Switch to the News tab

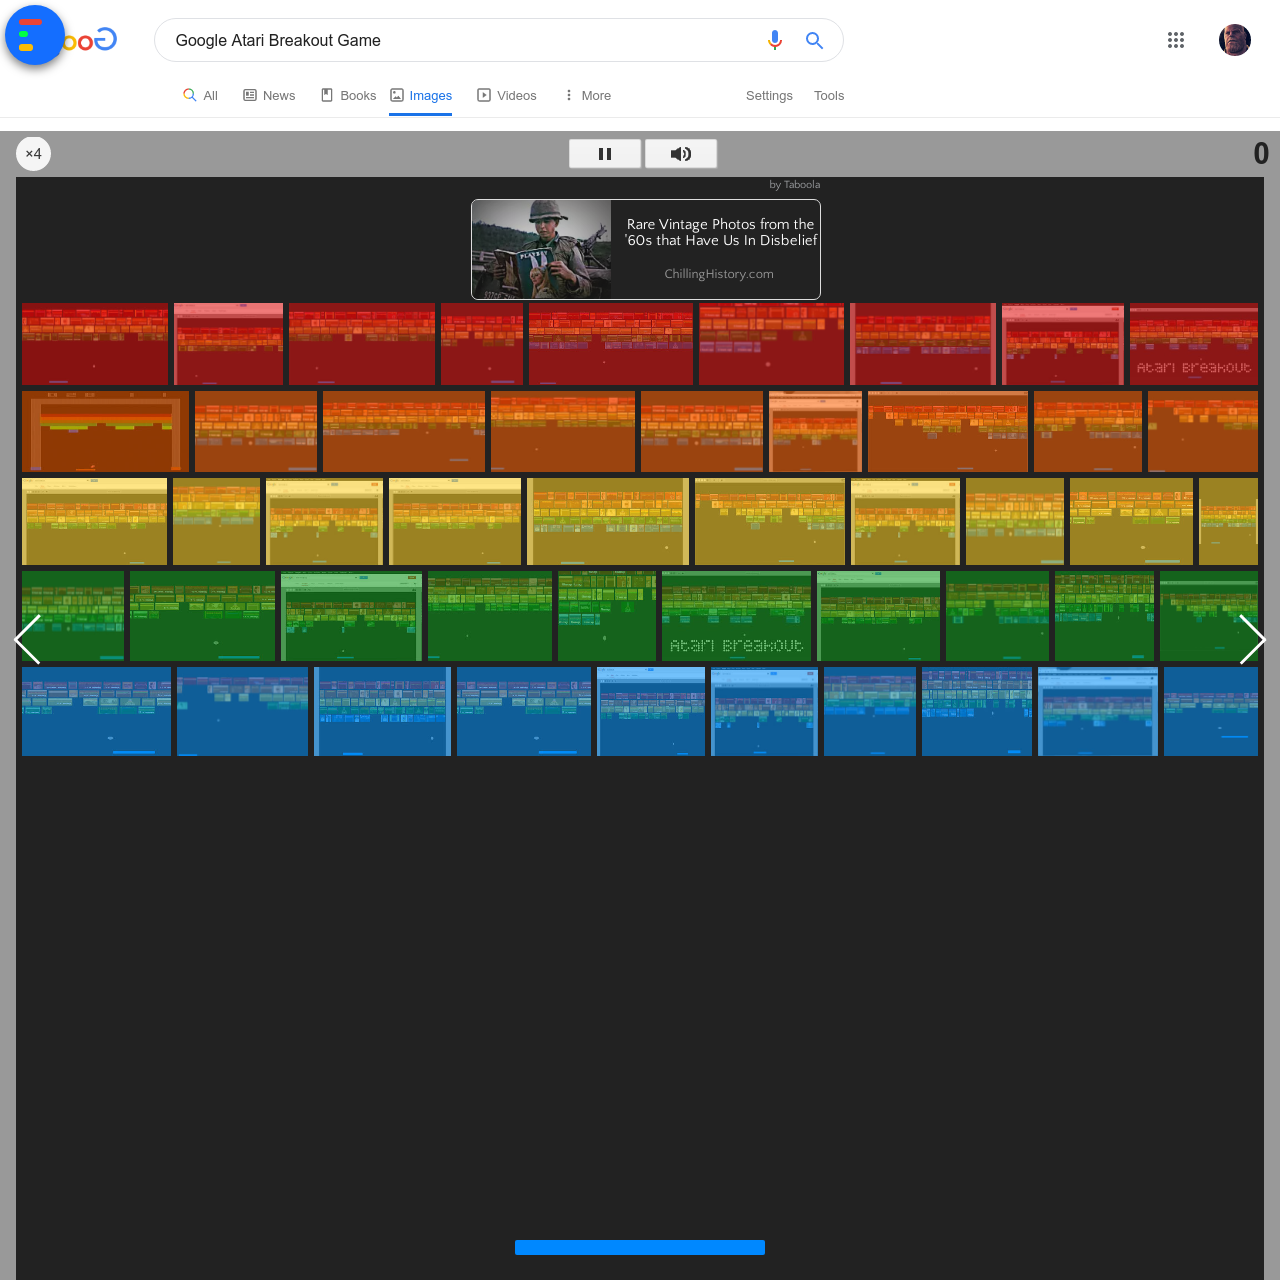(x=269, y=95)
